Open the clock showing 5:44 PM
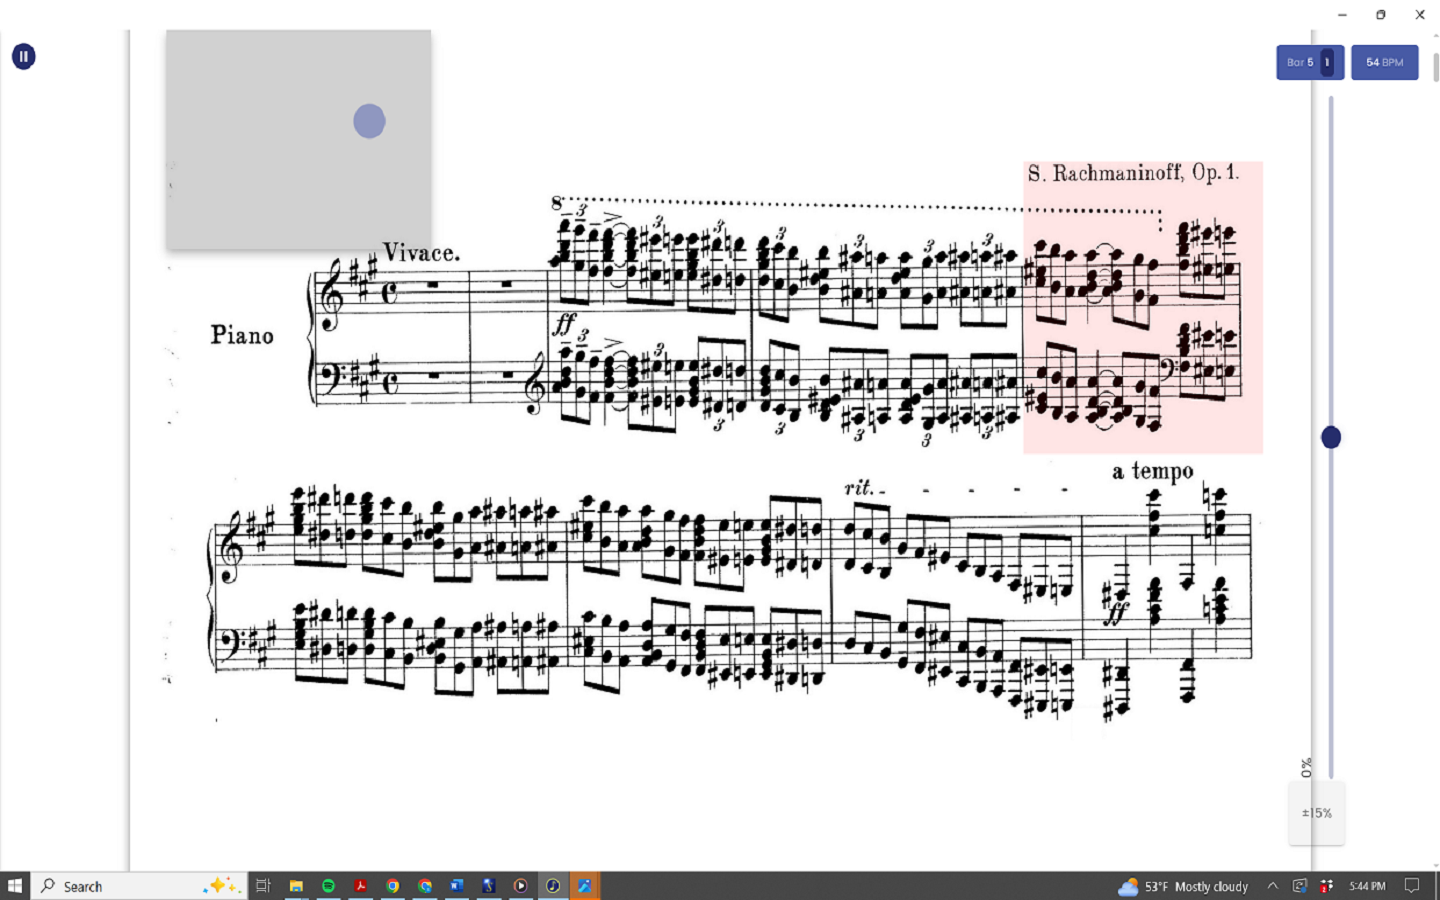The width and height of the screenshot is (1440, 900). 1367,886
